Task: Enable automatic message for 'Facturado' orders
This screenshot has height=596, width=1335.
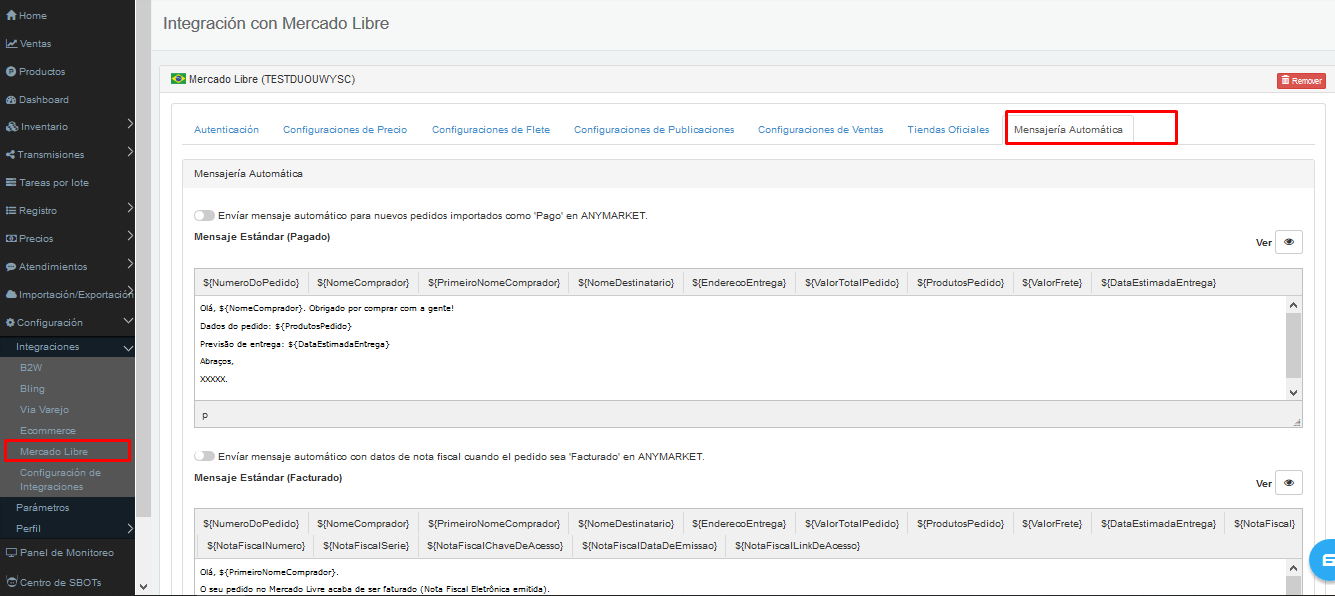Action: (204, 456)
